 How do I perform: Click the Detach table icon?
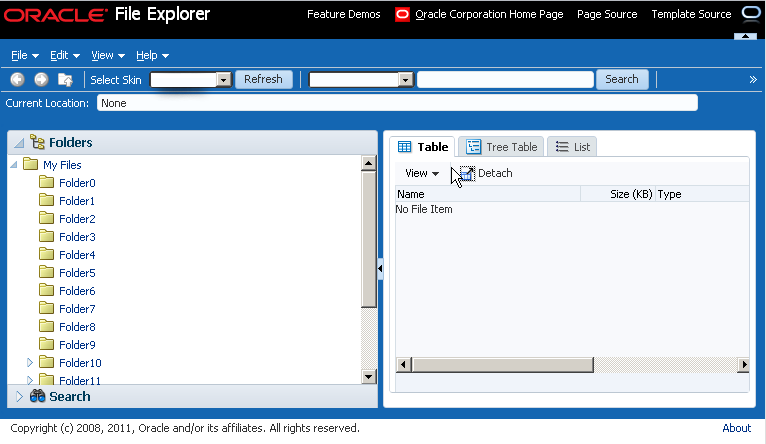click(467, 173)
